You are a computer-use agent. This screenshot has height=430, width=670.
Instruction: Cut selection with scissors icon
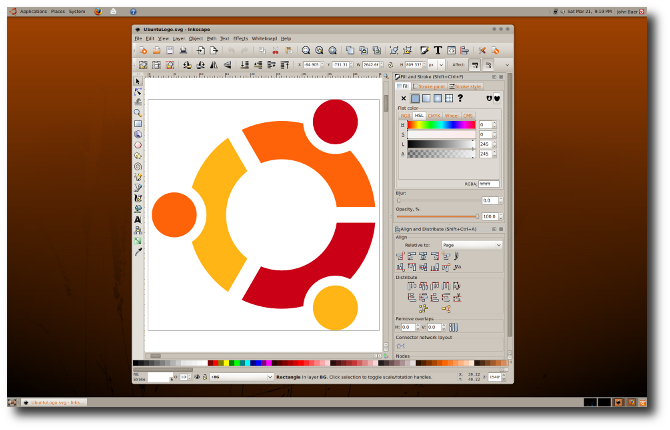[x=276, y=50]
